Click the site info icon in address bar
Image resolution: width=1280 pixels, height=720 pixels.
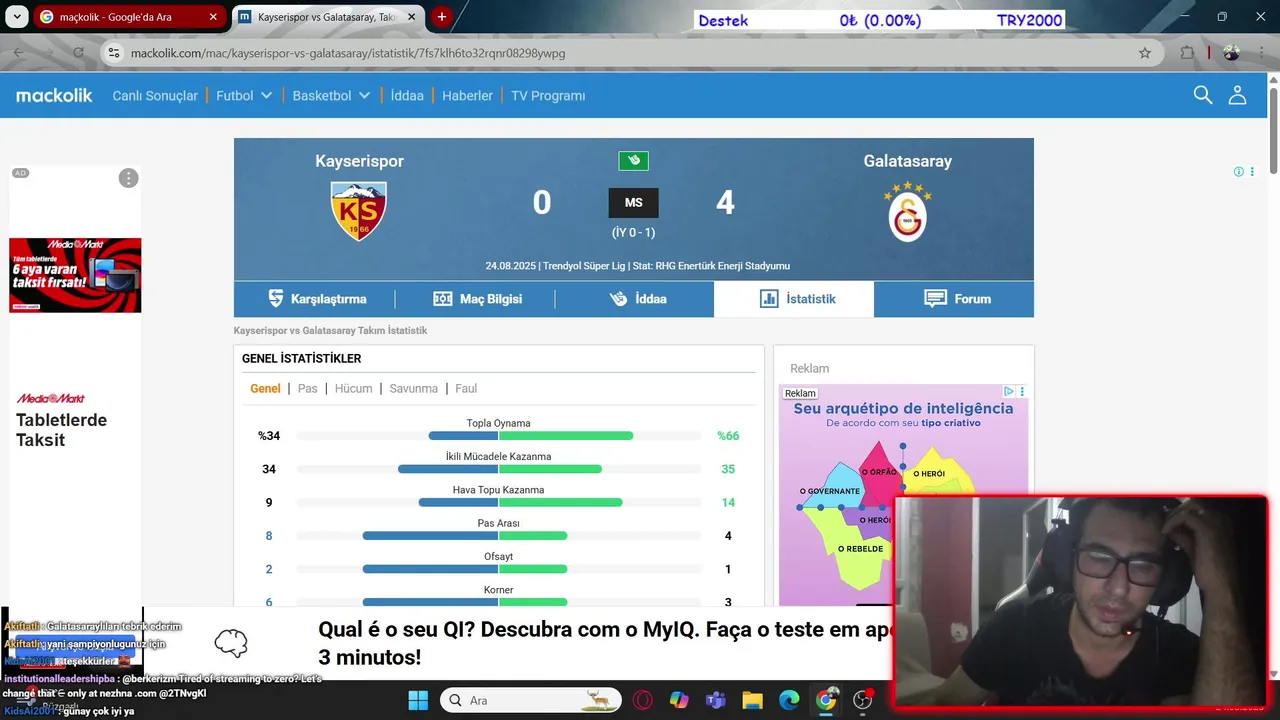coord(113,53)
